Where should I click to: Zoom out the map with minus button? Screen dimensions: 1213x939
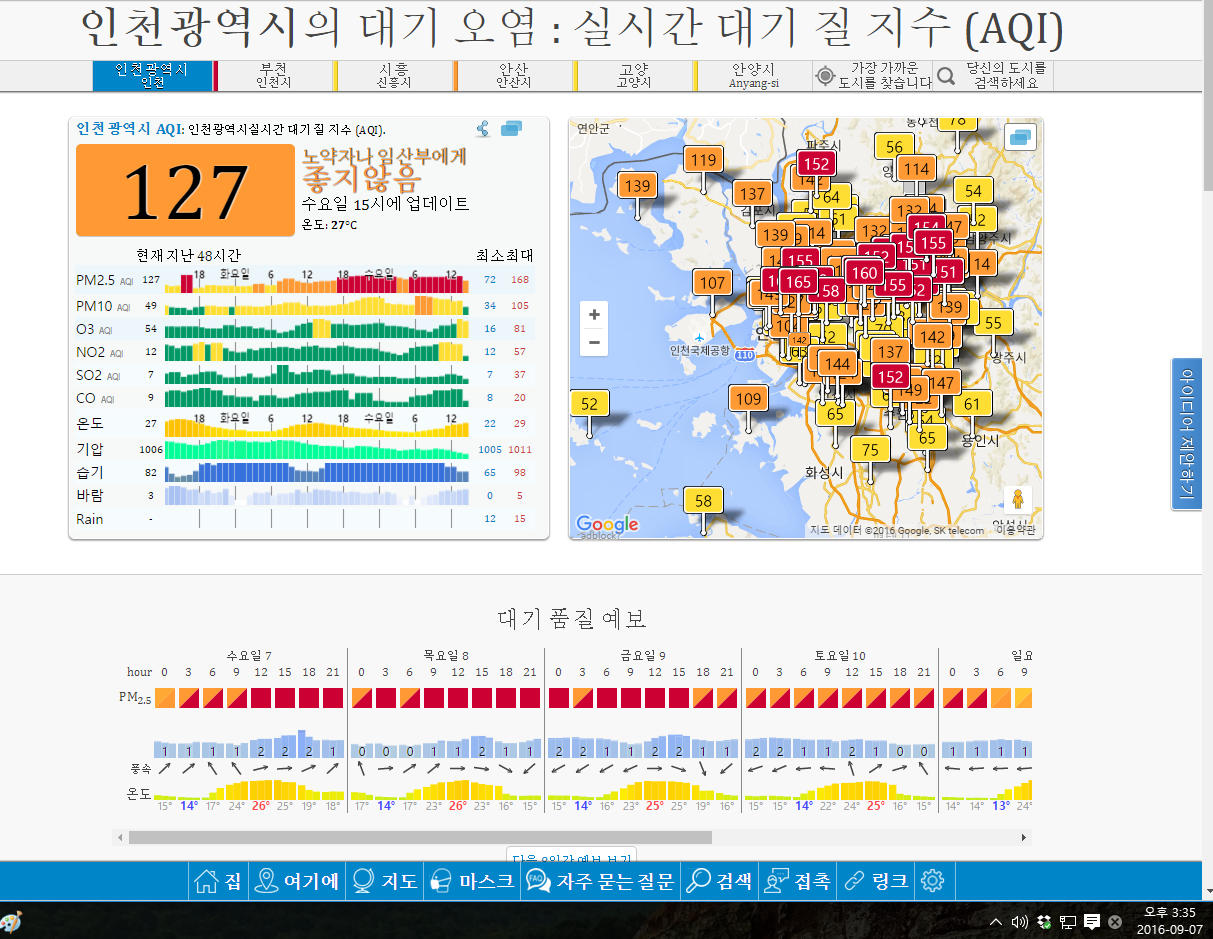pyautogui.click(x=594, y=342)
